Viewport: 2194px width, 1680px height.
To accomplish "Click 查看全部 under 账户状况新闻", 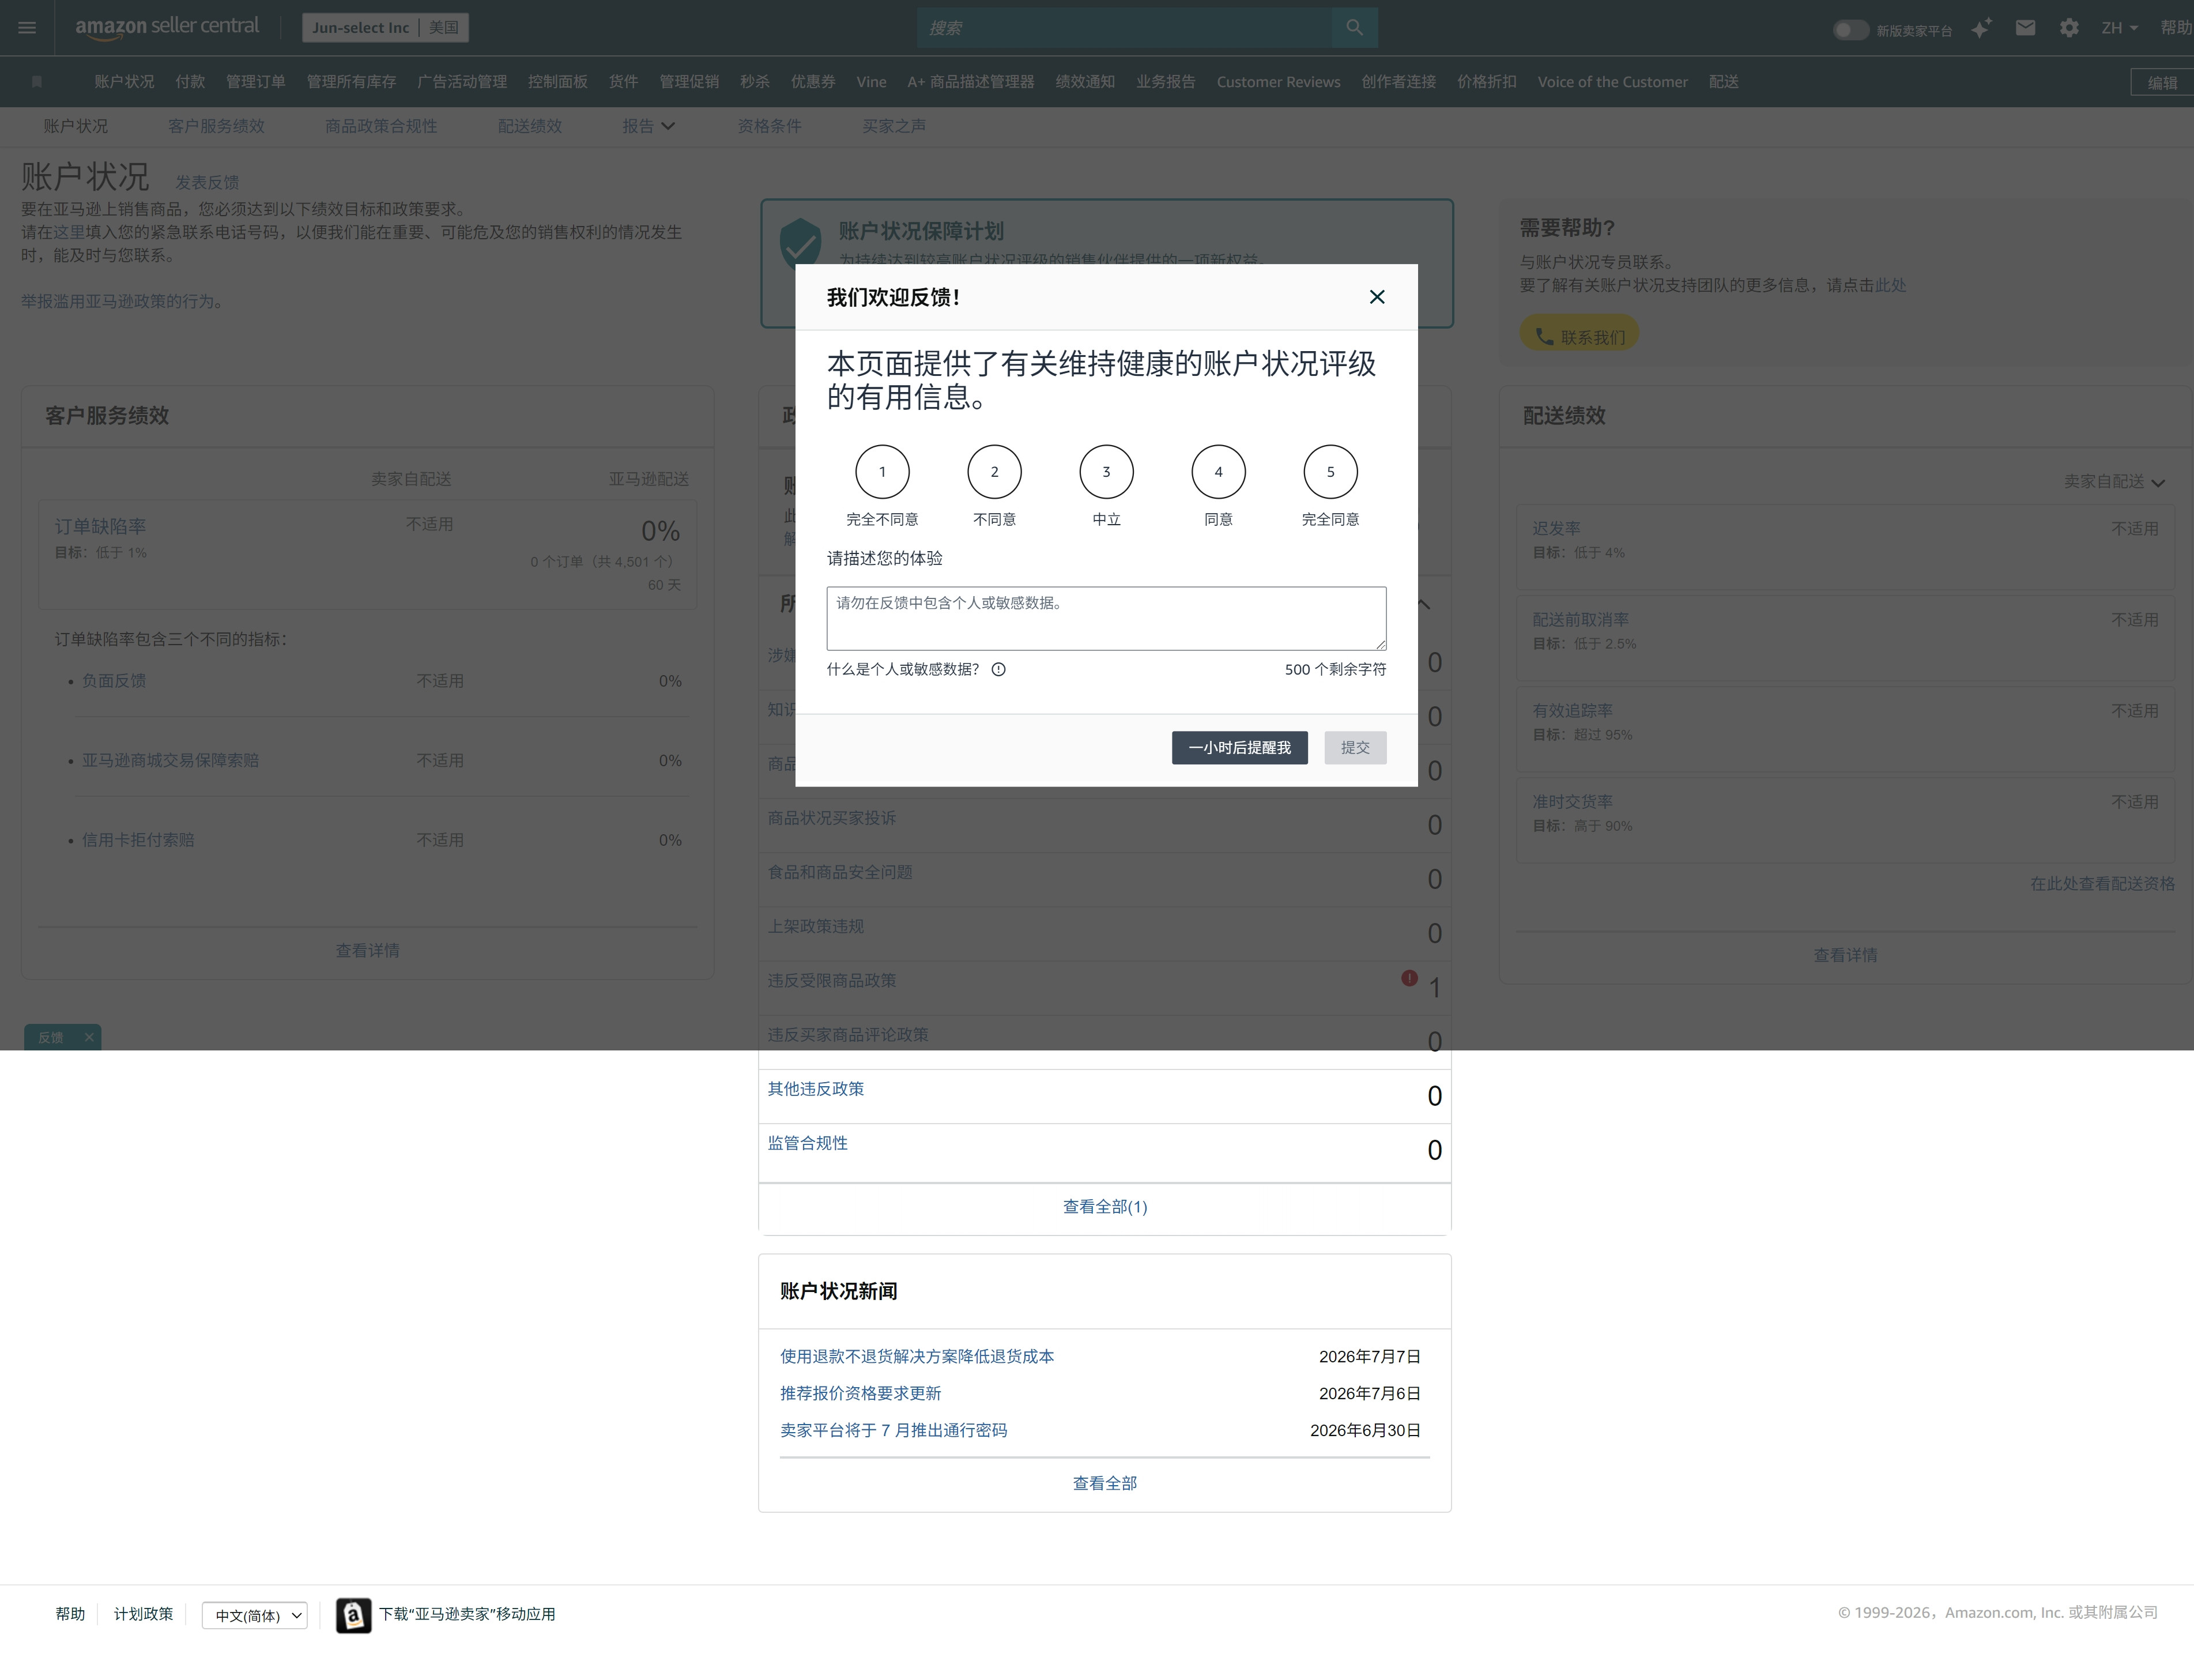I will [1105, 1484].
